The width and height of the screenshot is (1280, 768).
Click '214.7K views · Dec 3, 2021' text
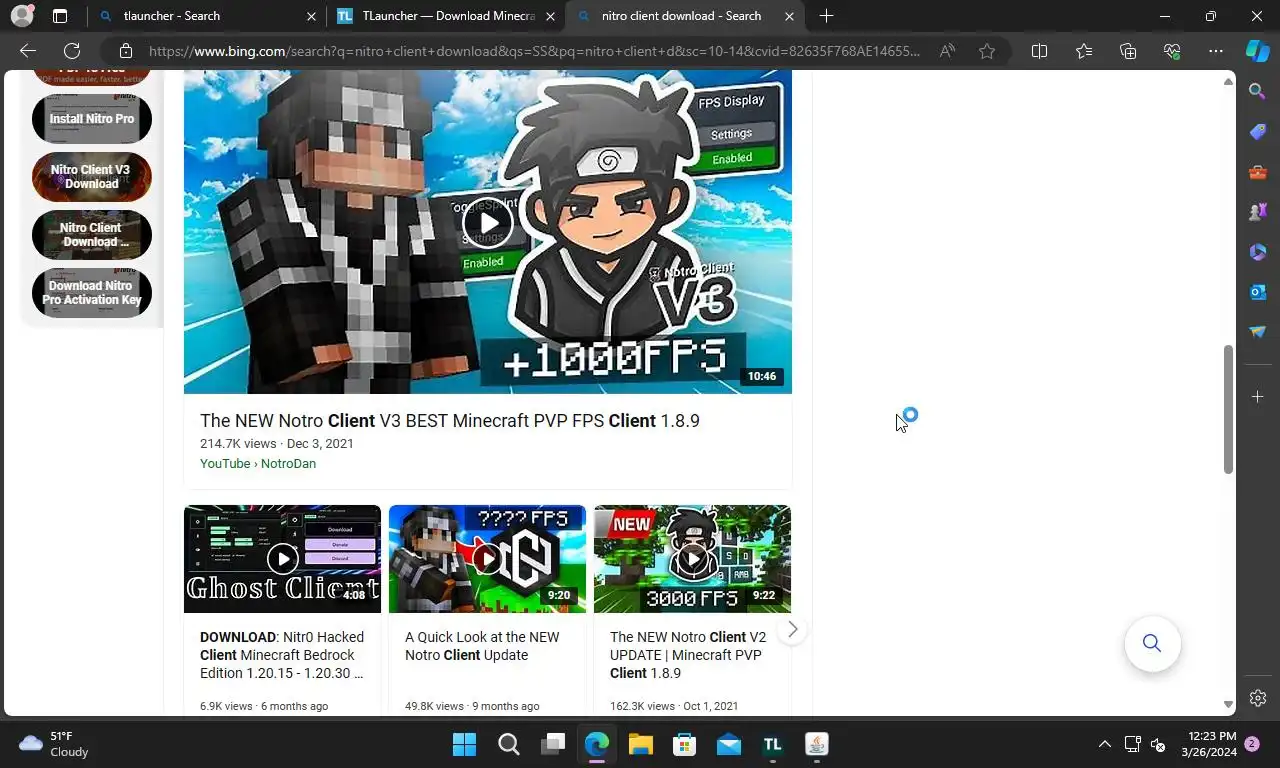[276, 443]
